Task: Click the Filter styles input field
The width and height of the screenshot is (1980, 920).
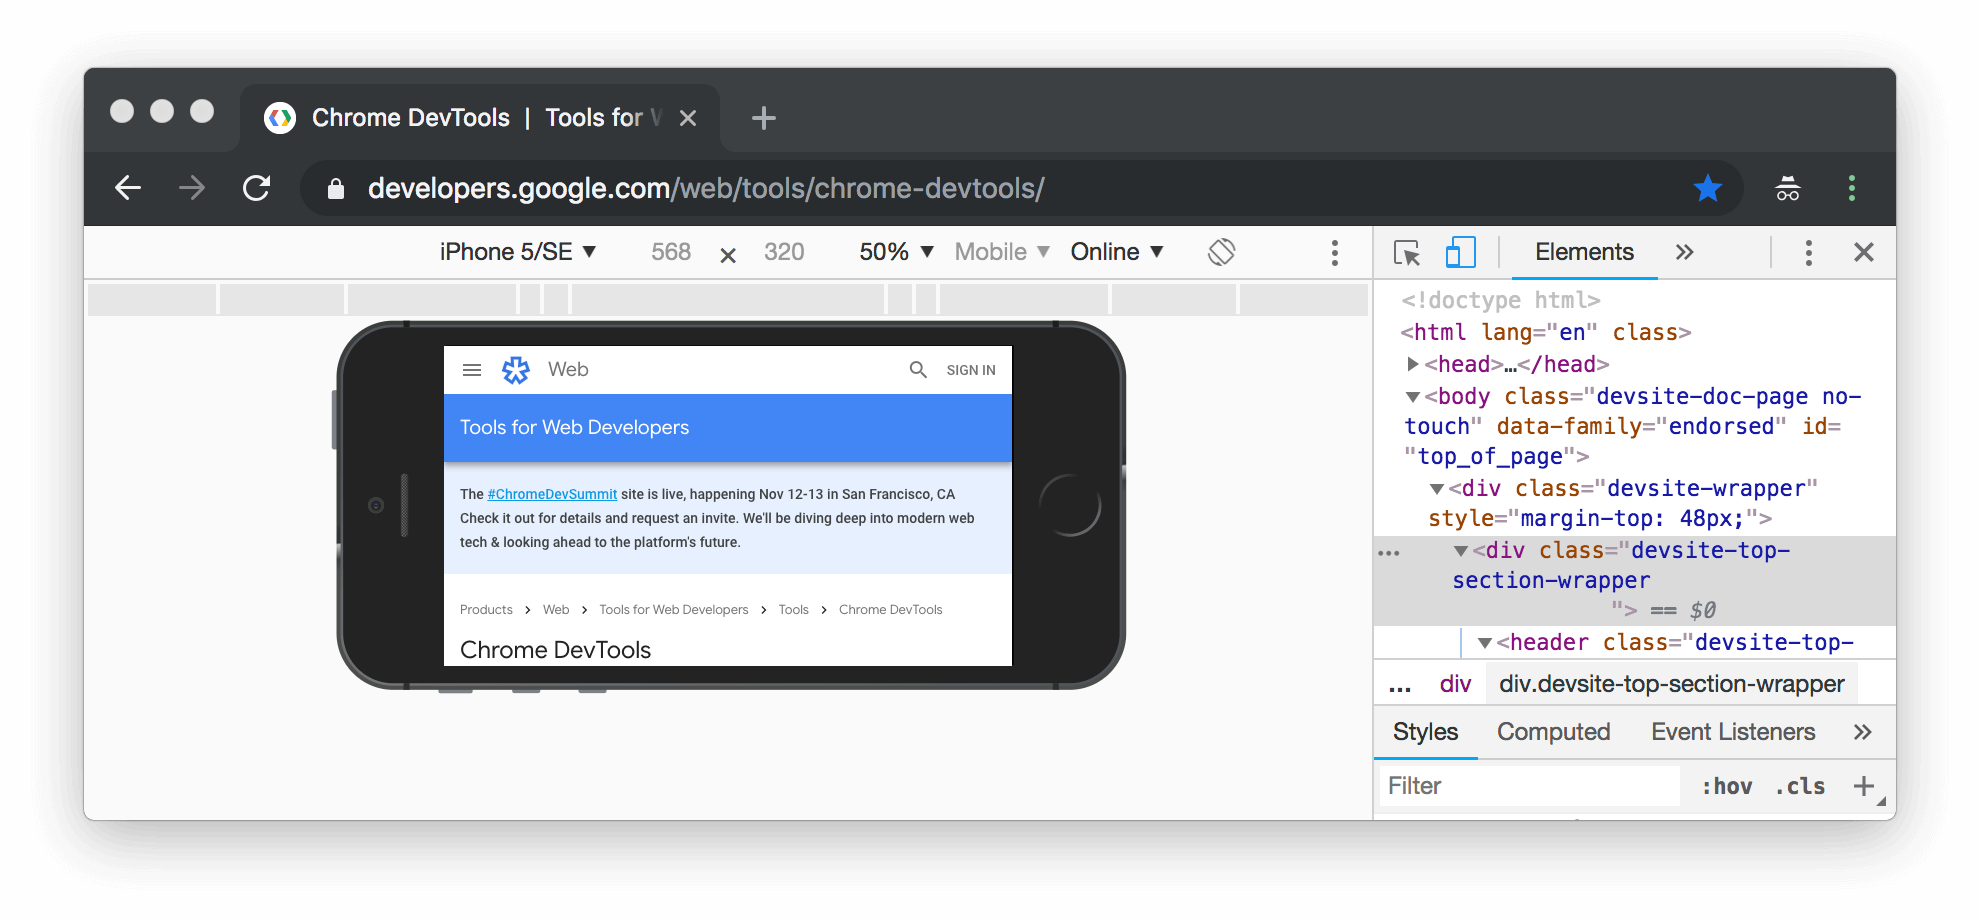Action: [x=1528, y=787]
